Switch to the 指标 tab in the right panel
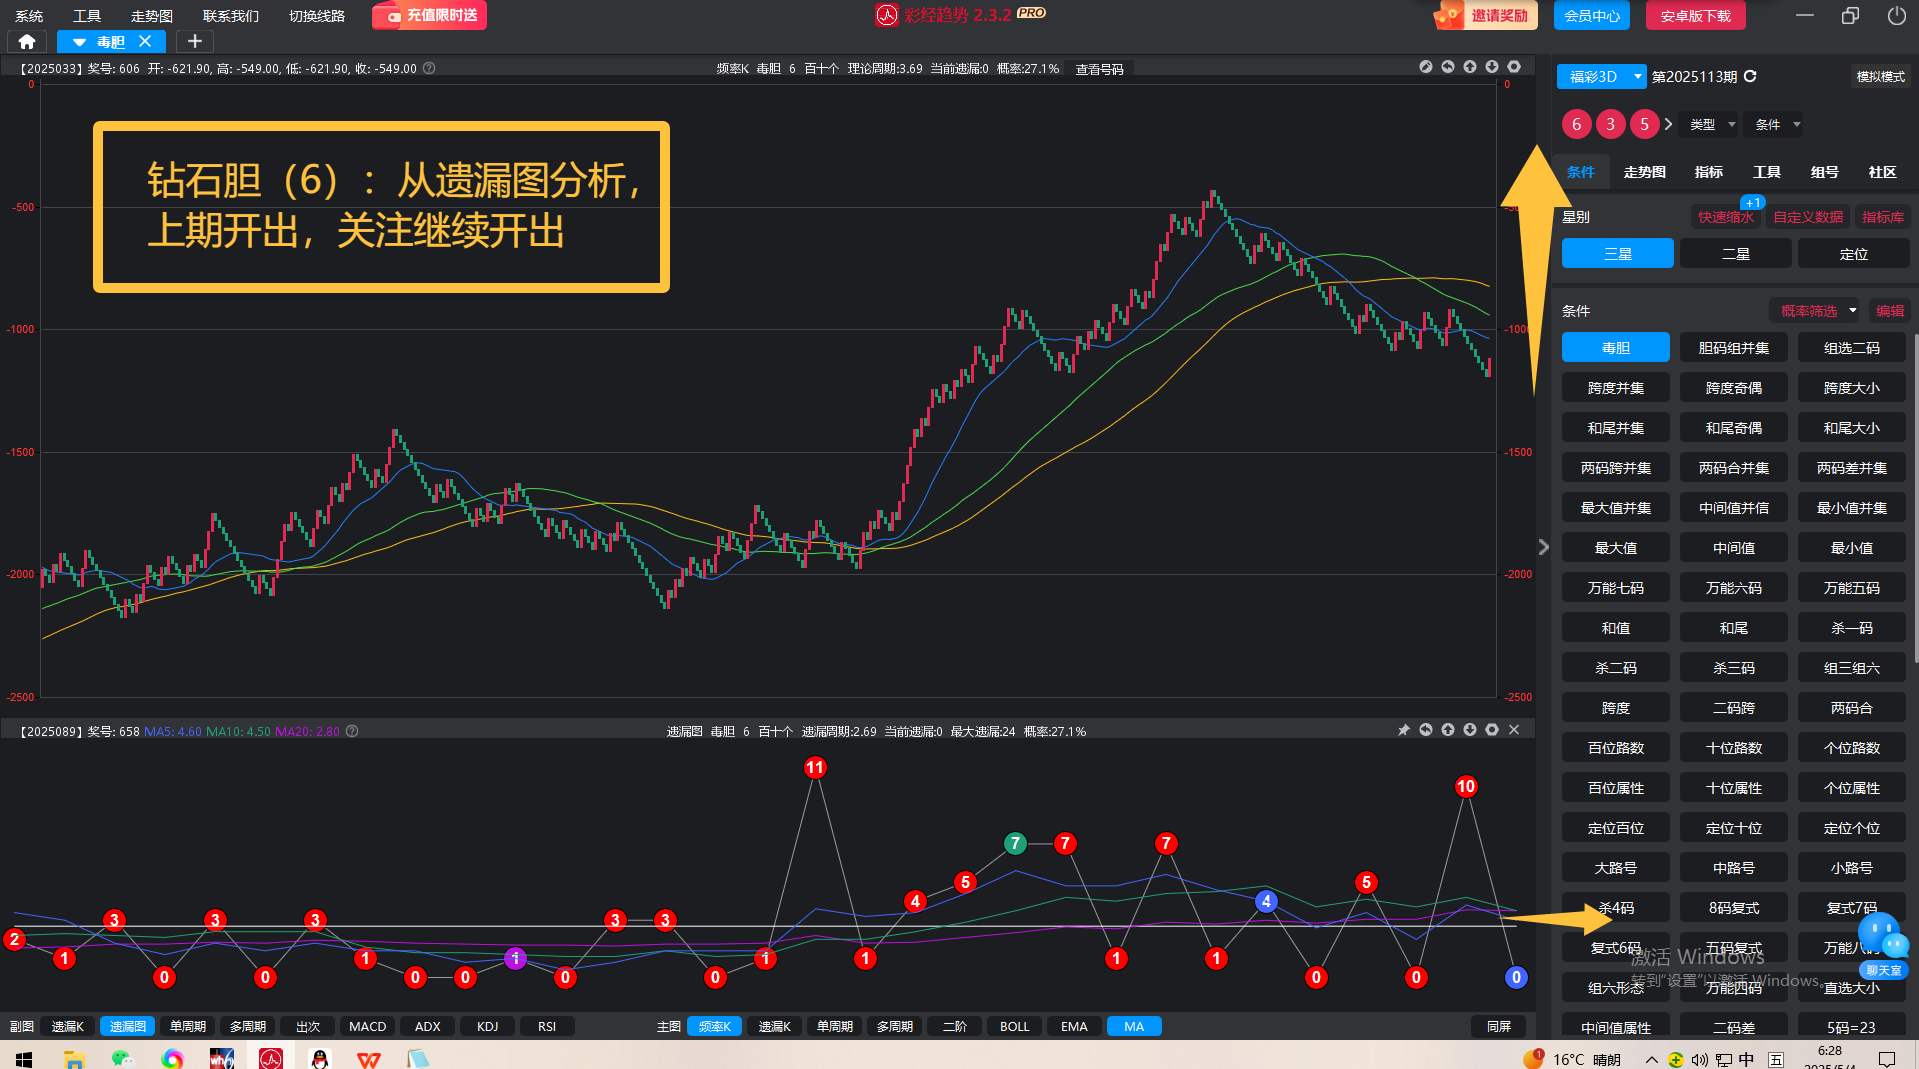The width and height of the screenshot is (1919, 1069). point(1708,172)
